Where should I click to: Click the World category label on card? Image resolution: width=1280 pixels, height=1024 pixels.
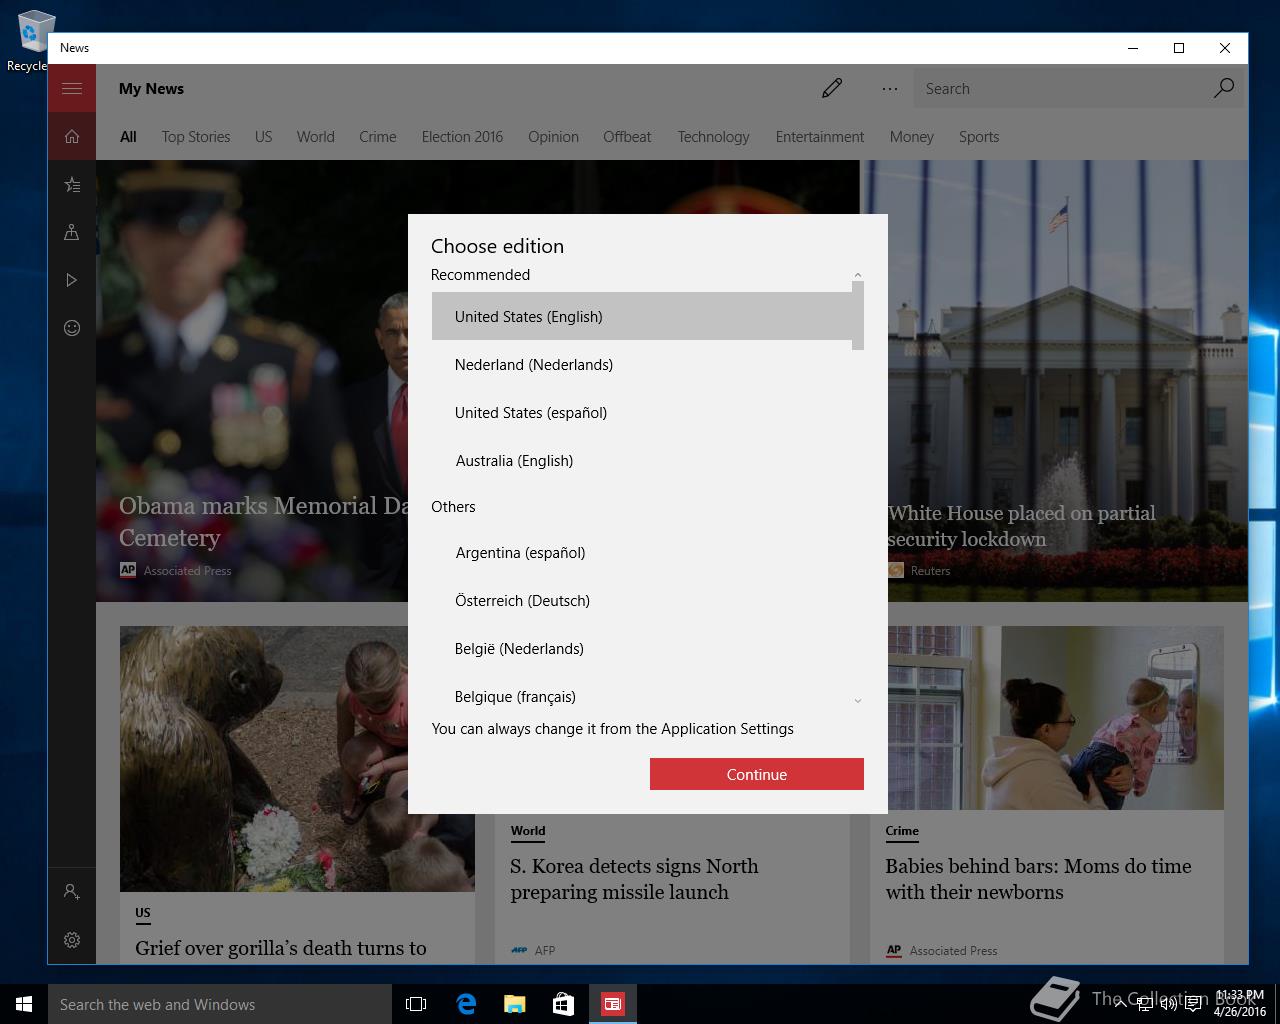coord(528,831)
